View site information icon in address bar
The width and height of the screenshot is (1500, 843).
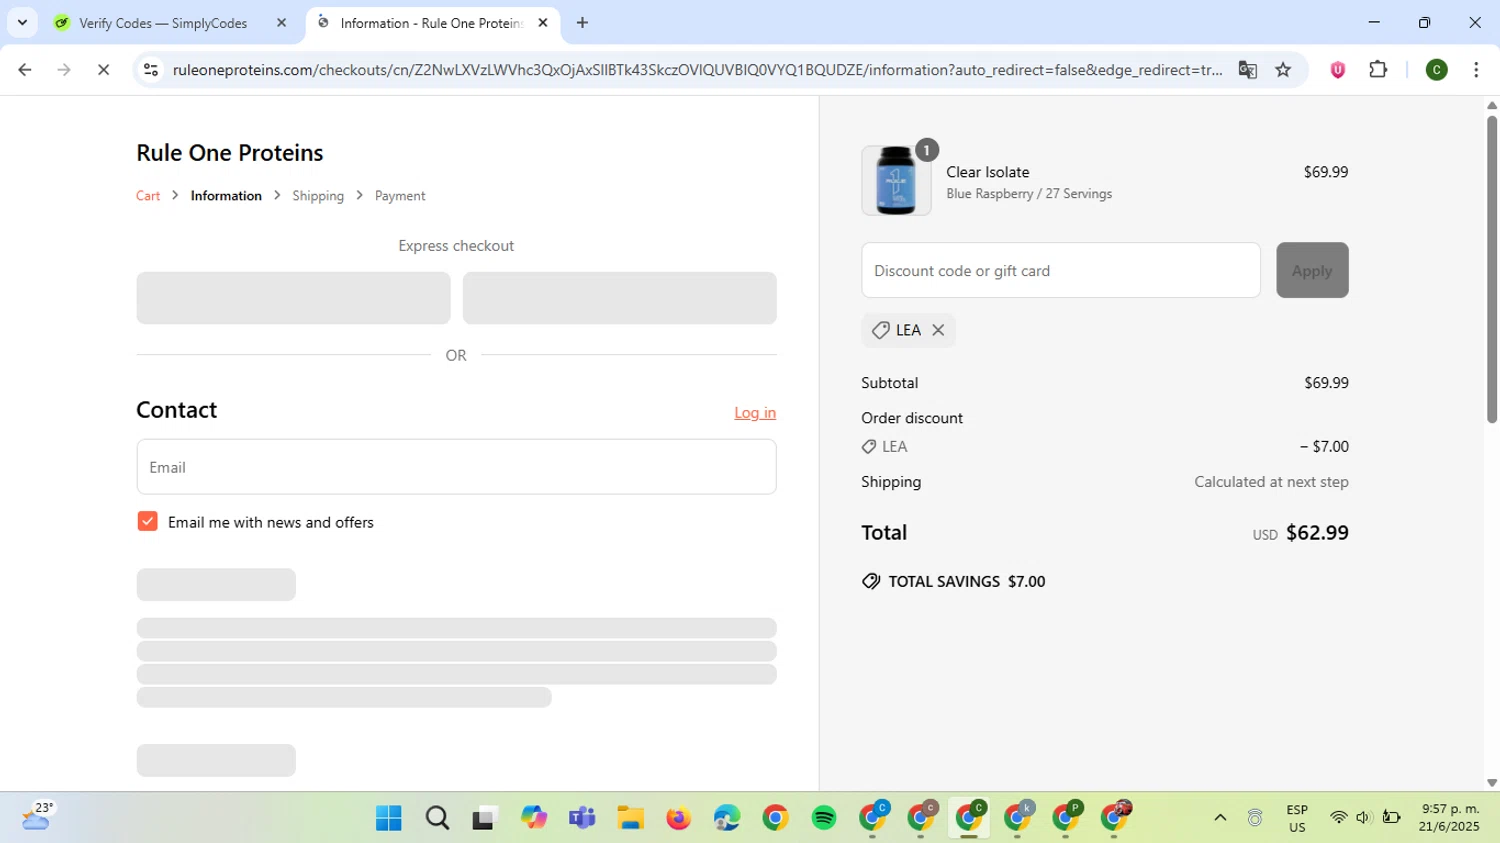tap(151, 70)
